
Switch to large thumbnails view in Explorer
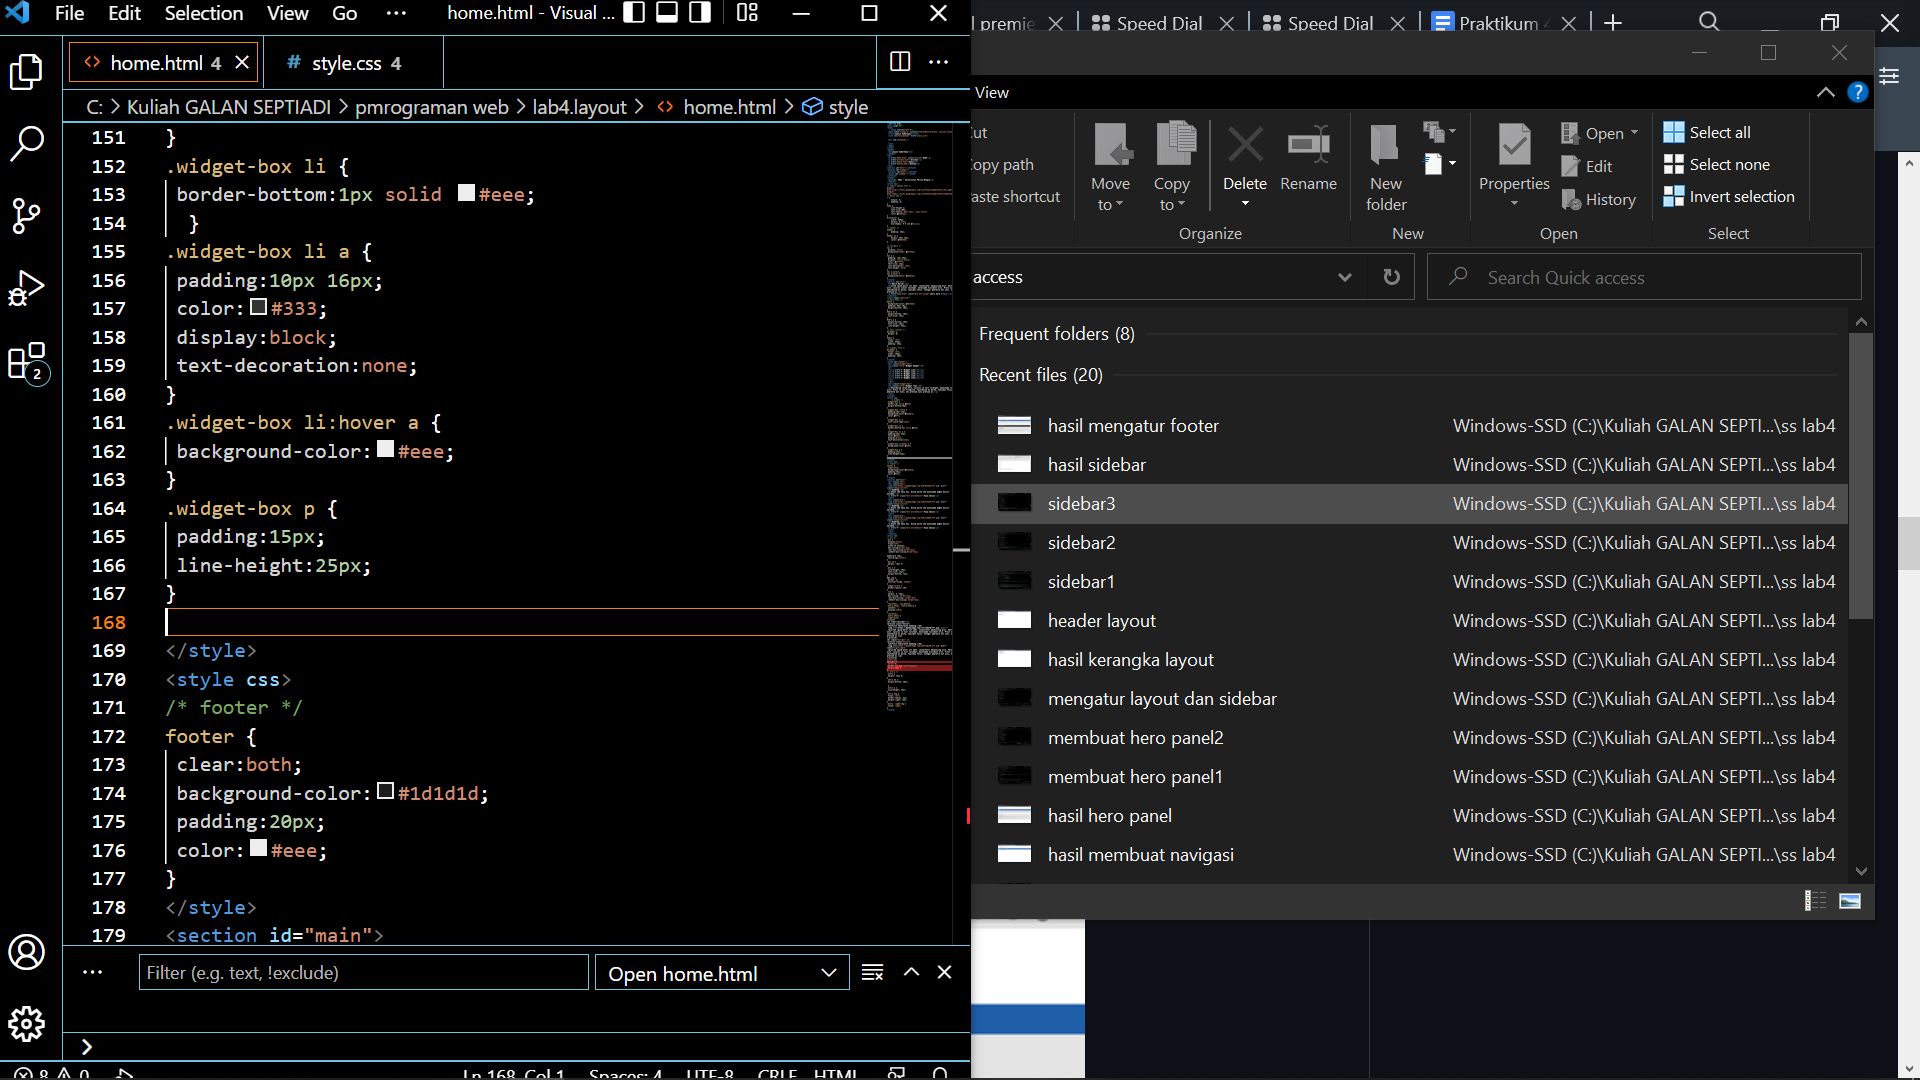[x=1850, y=901]
